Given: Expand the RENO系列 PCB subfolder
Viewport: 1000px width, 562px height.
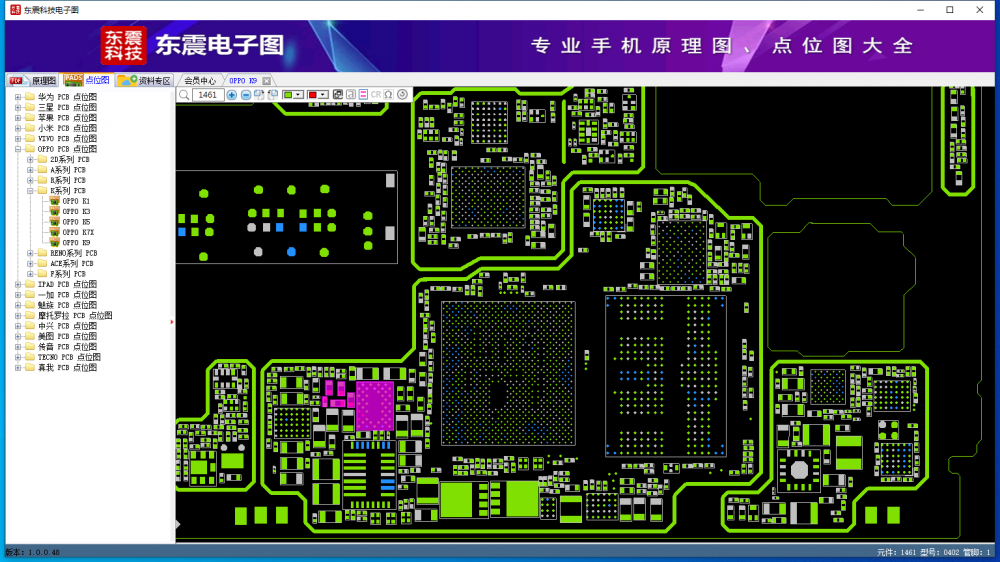Looking at the screenshot, I should pos(30,253).
